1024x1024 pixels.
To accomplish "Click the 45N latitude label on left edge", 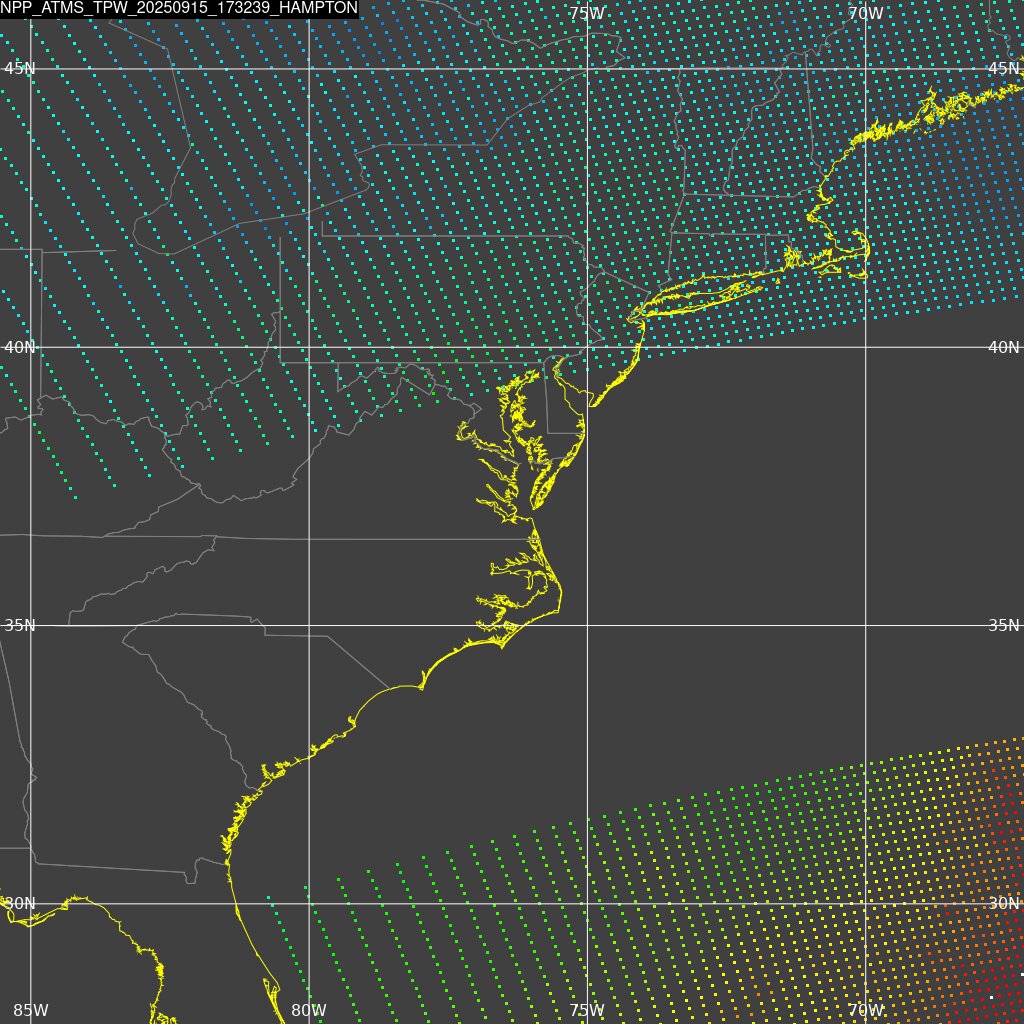I will [x=20, y=69].
